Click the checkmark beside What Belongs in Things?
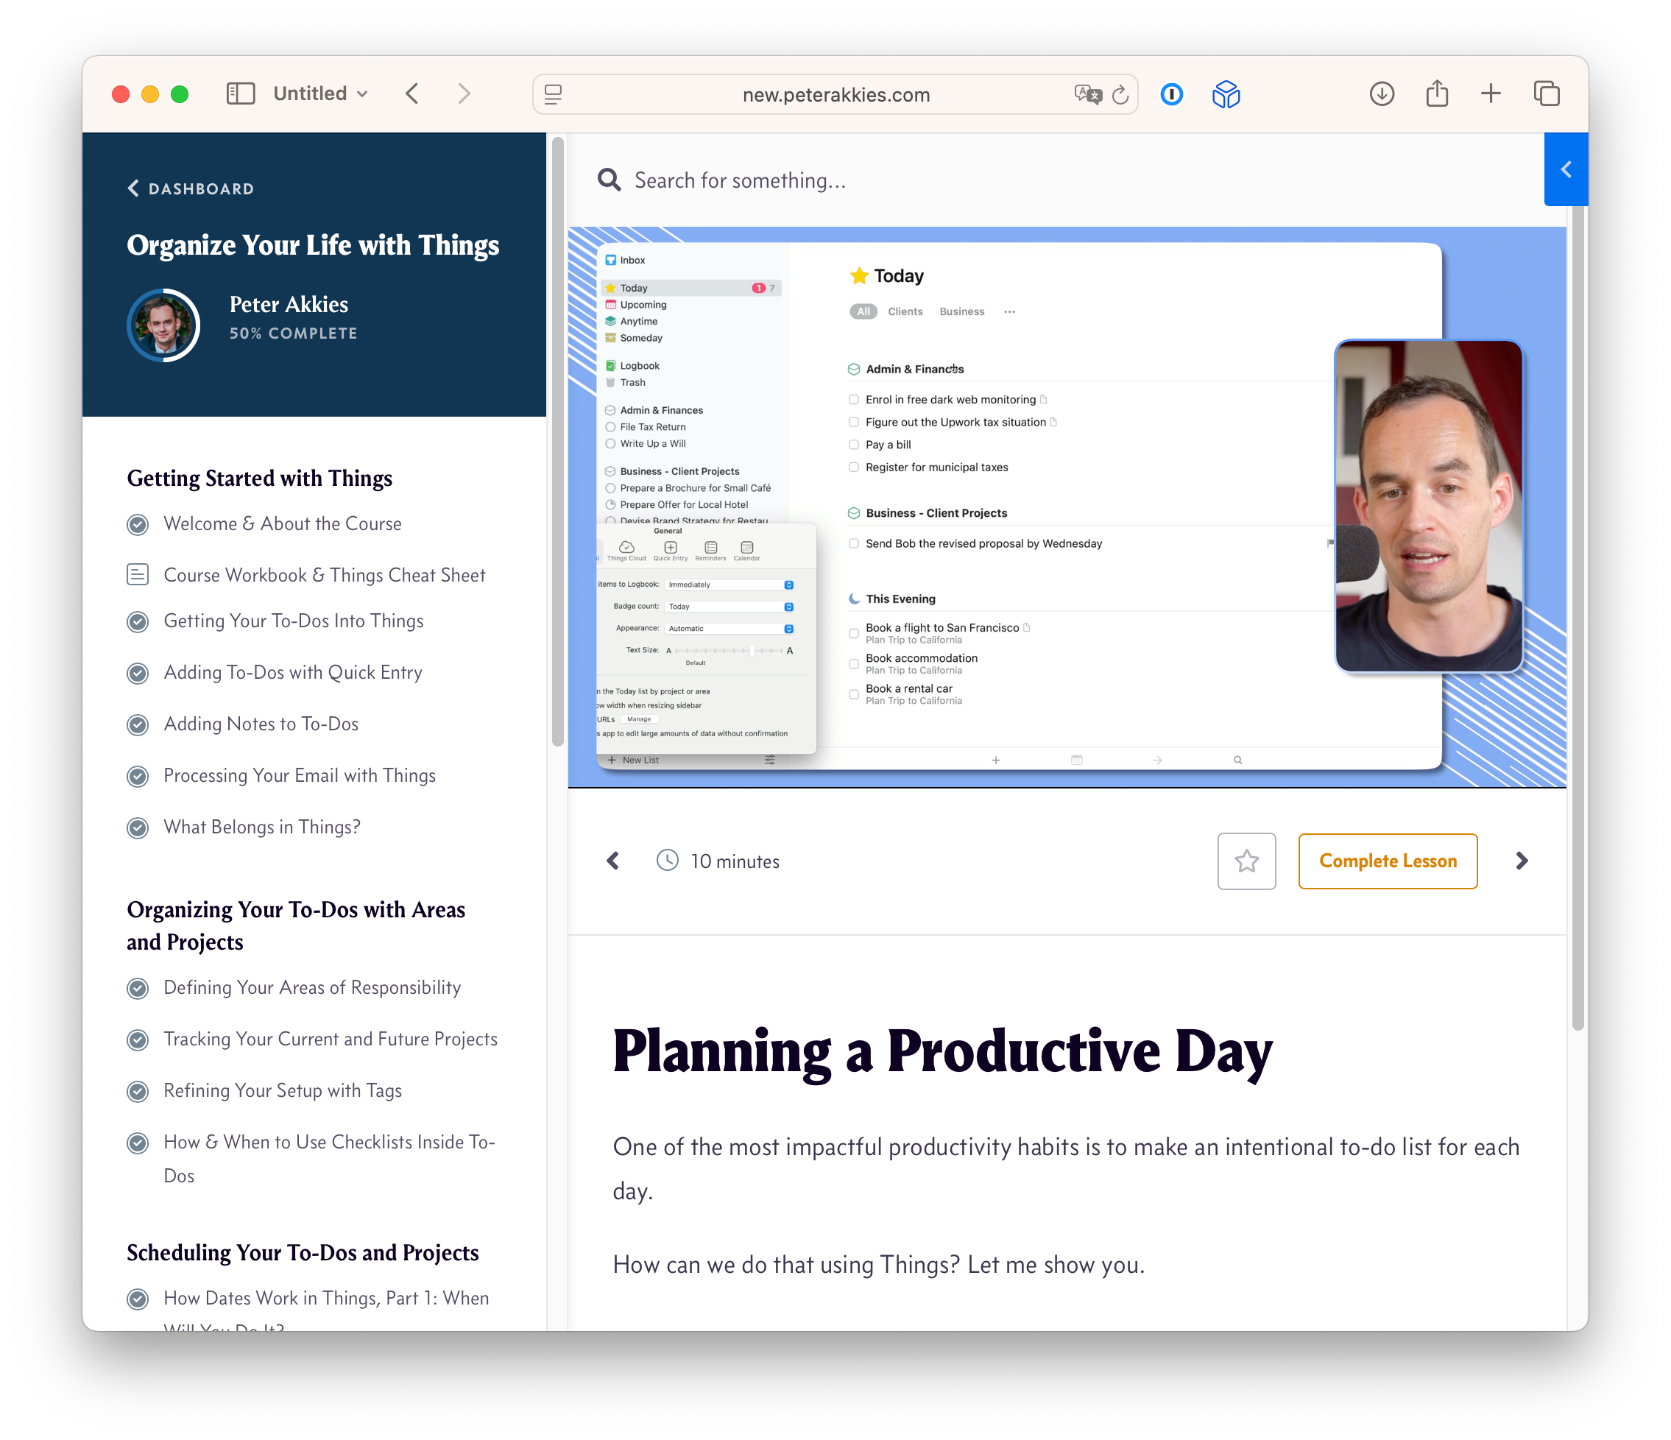The height and width of the screenshot is (1440, 1671). click(138, 828)
